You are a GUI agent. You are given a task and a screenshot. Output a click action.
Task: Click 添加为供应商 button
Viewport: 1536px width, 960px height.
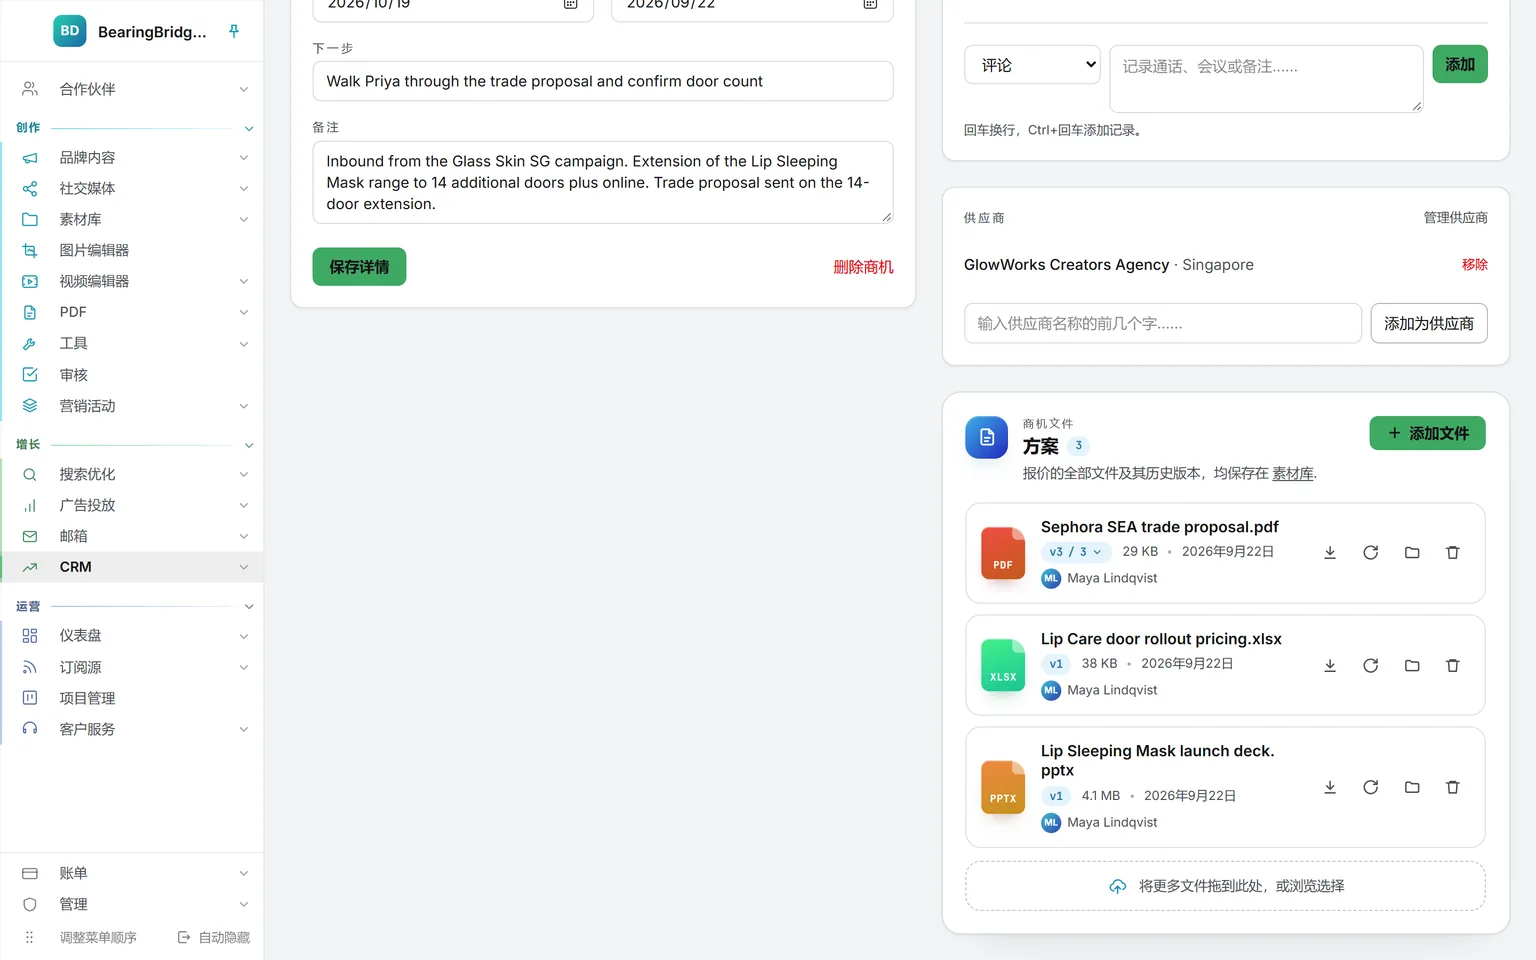click(1429, 323)
